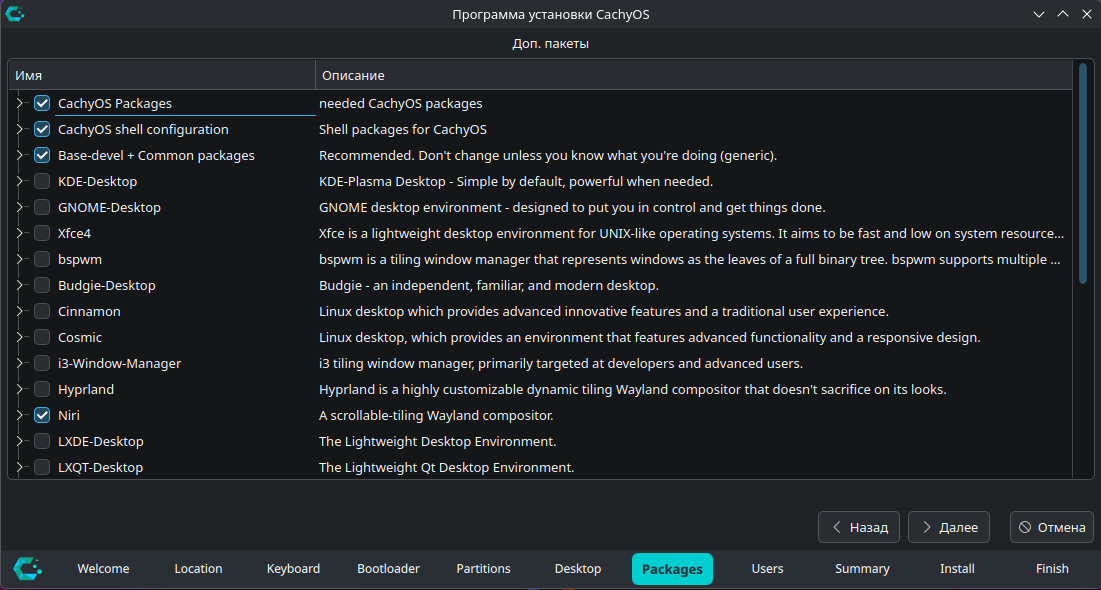Click 'needed CachyOS packages' description
Screen dimensions: 1101x590
400,103
